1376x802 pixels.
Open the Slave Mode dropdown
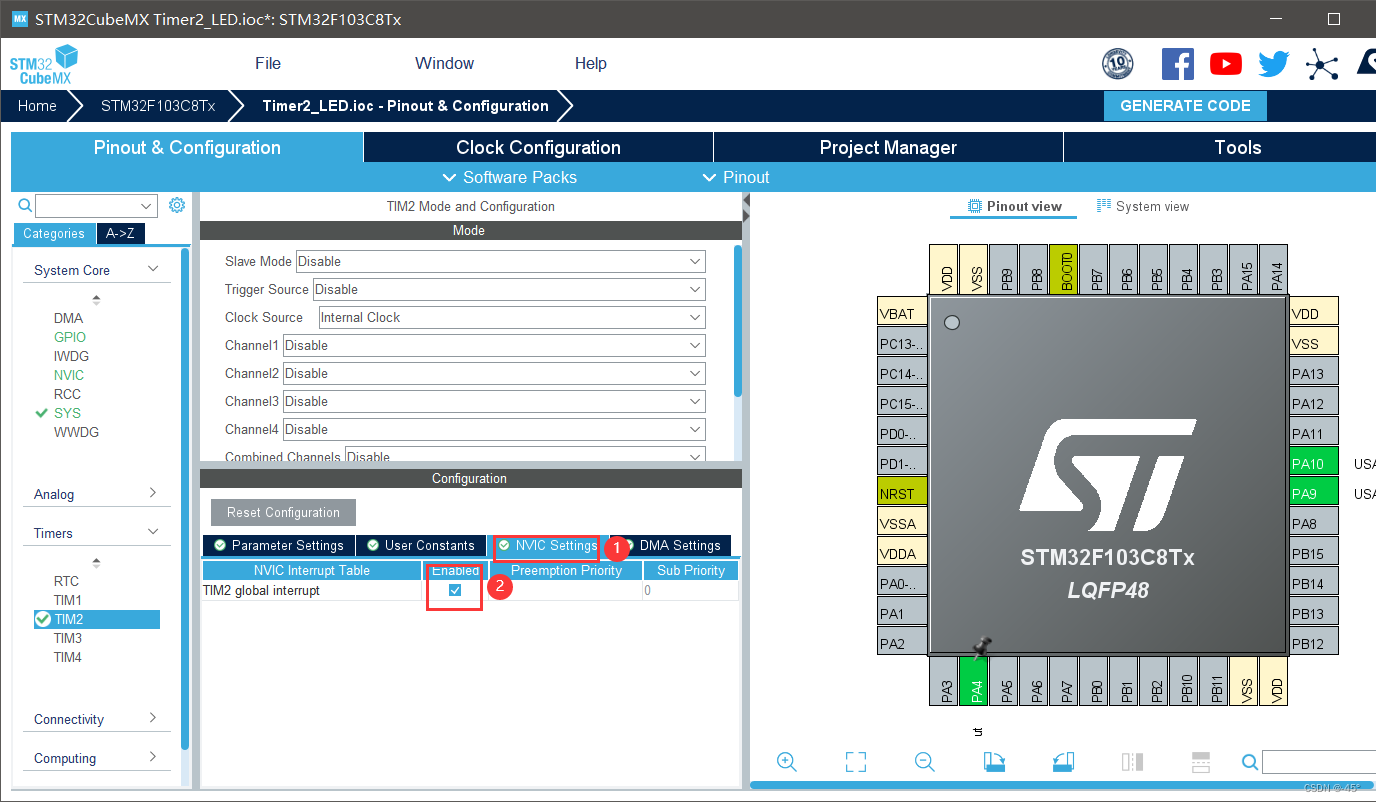click(x=500, y=261)
